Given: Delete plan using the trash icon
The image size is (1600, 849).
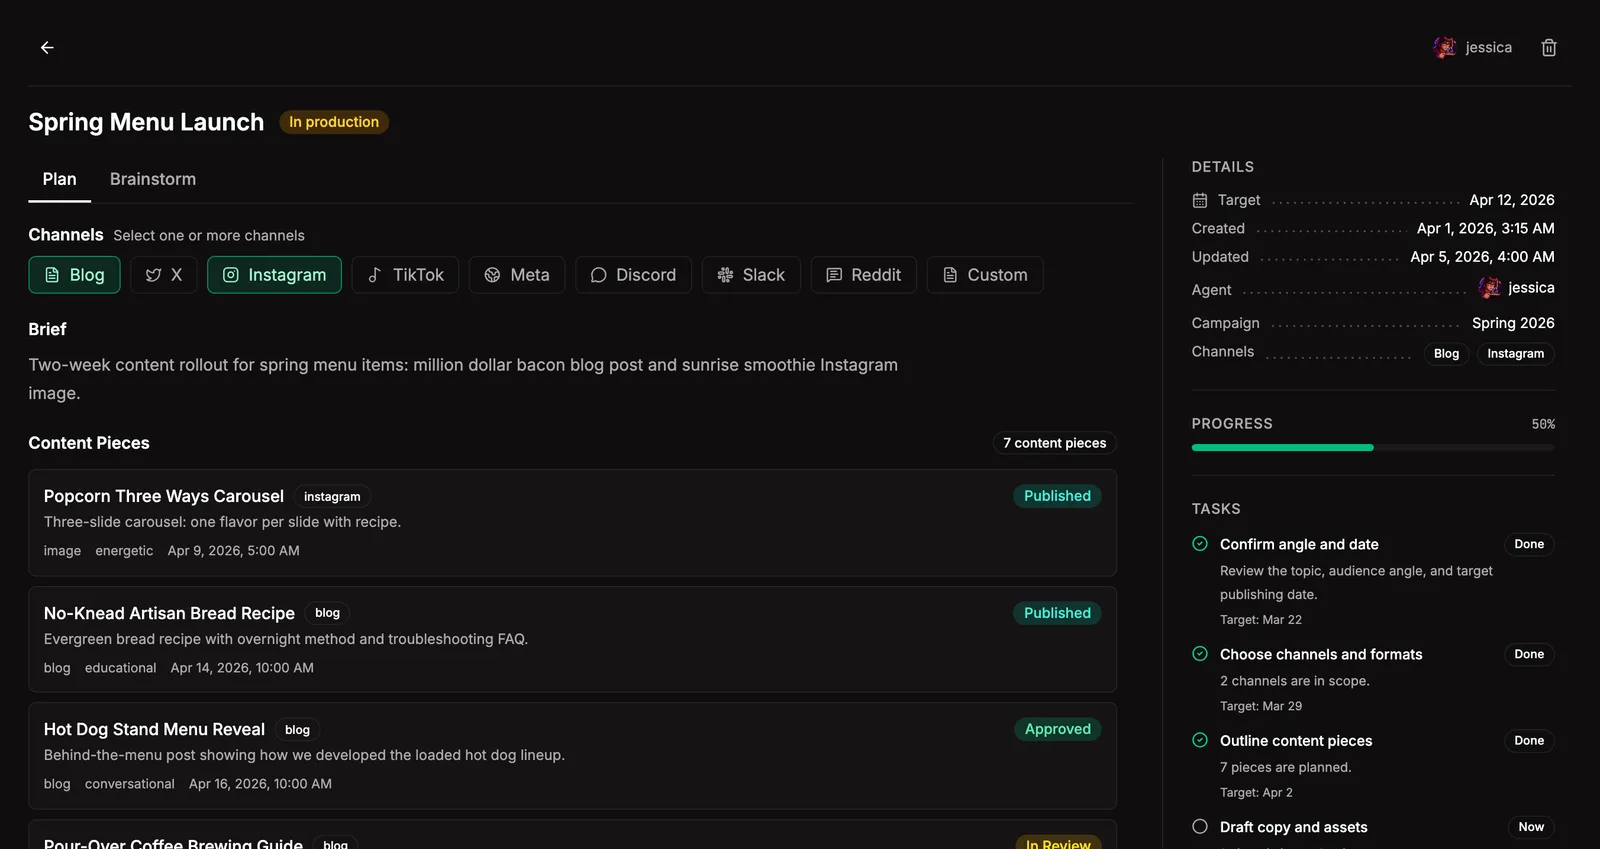Looking at the screenshot, I should tap(1549, 47).
